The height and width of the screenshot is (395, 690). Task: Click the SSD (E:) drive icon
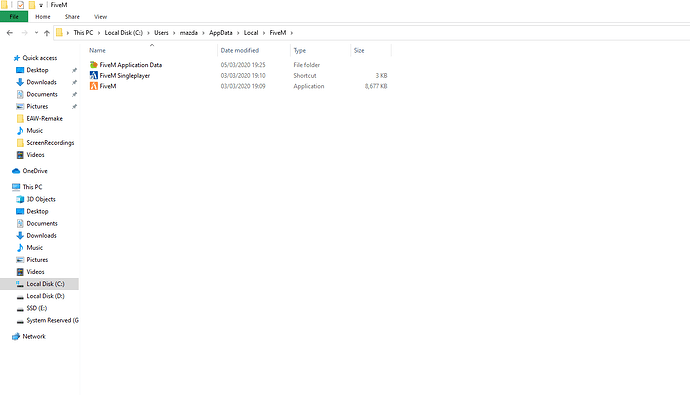20,309
